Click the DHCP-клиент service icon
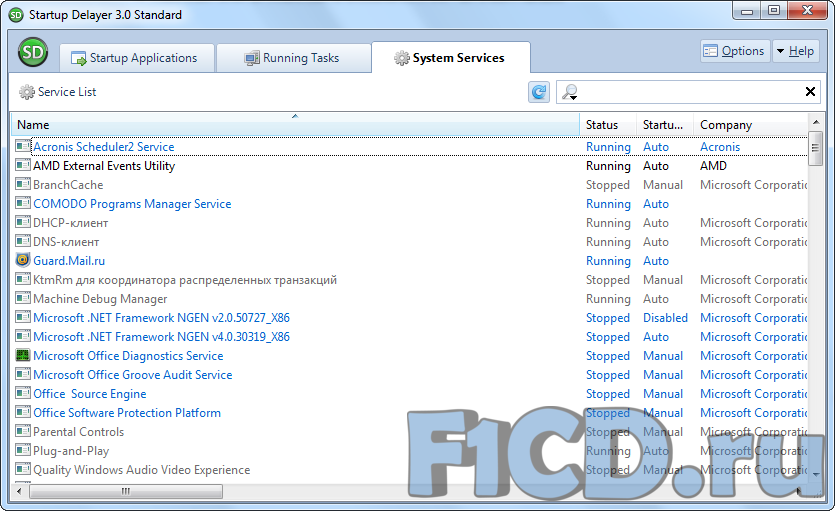 tap(23, 222)
